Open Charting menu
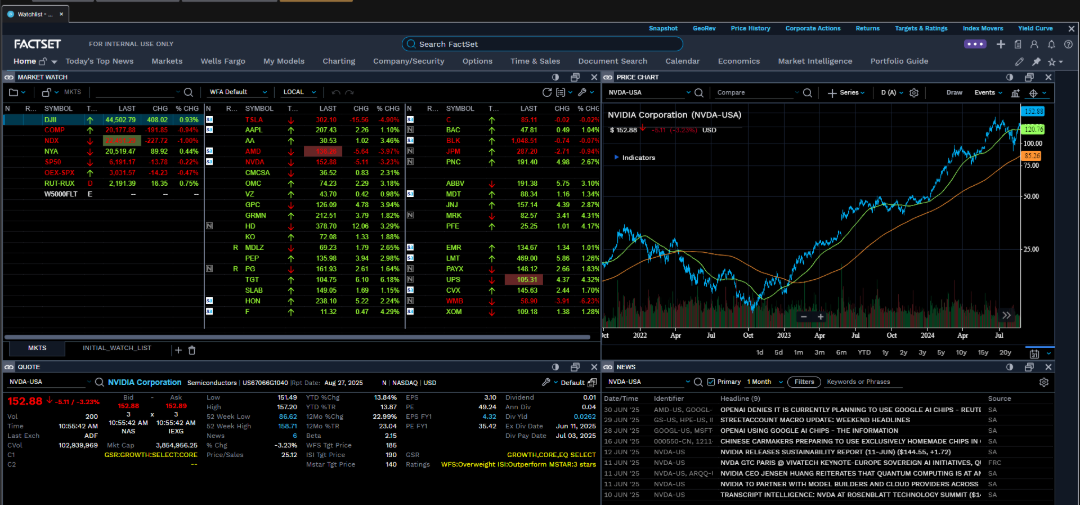 pyautogui.click(x=339, y=61)
